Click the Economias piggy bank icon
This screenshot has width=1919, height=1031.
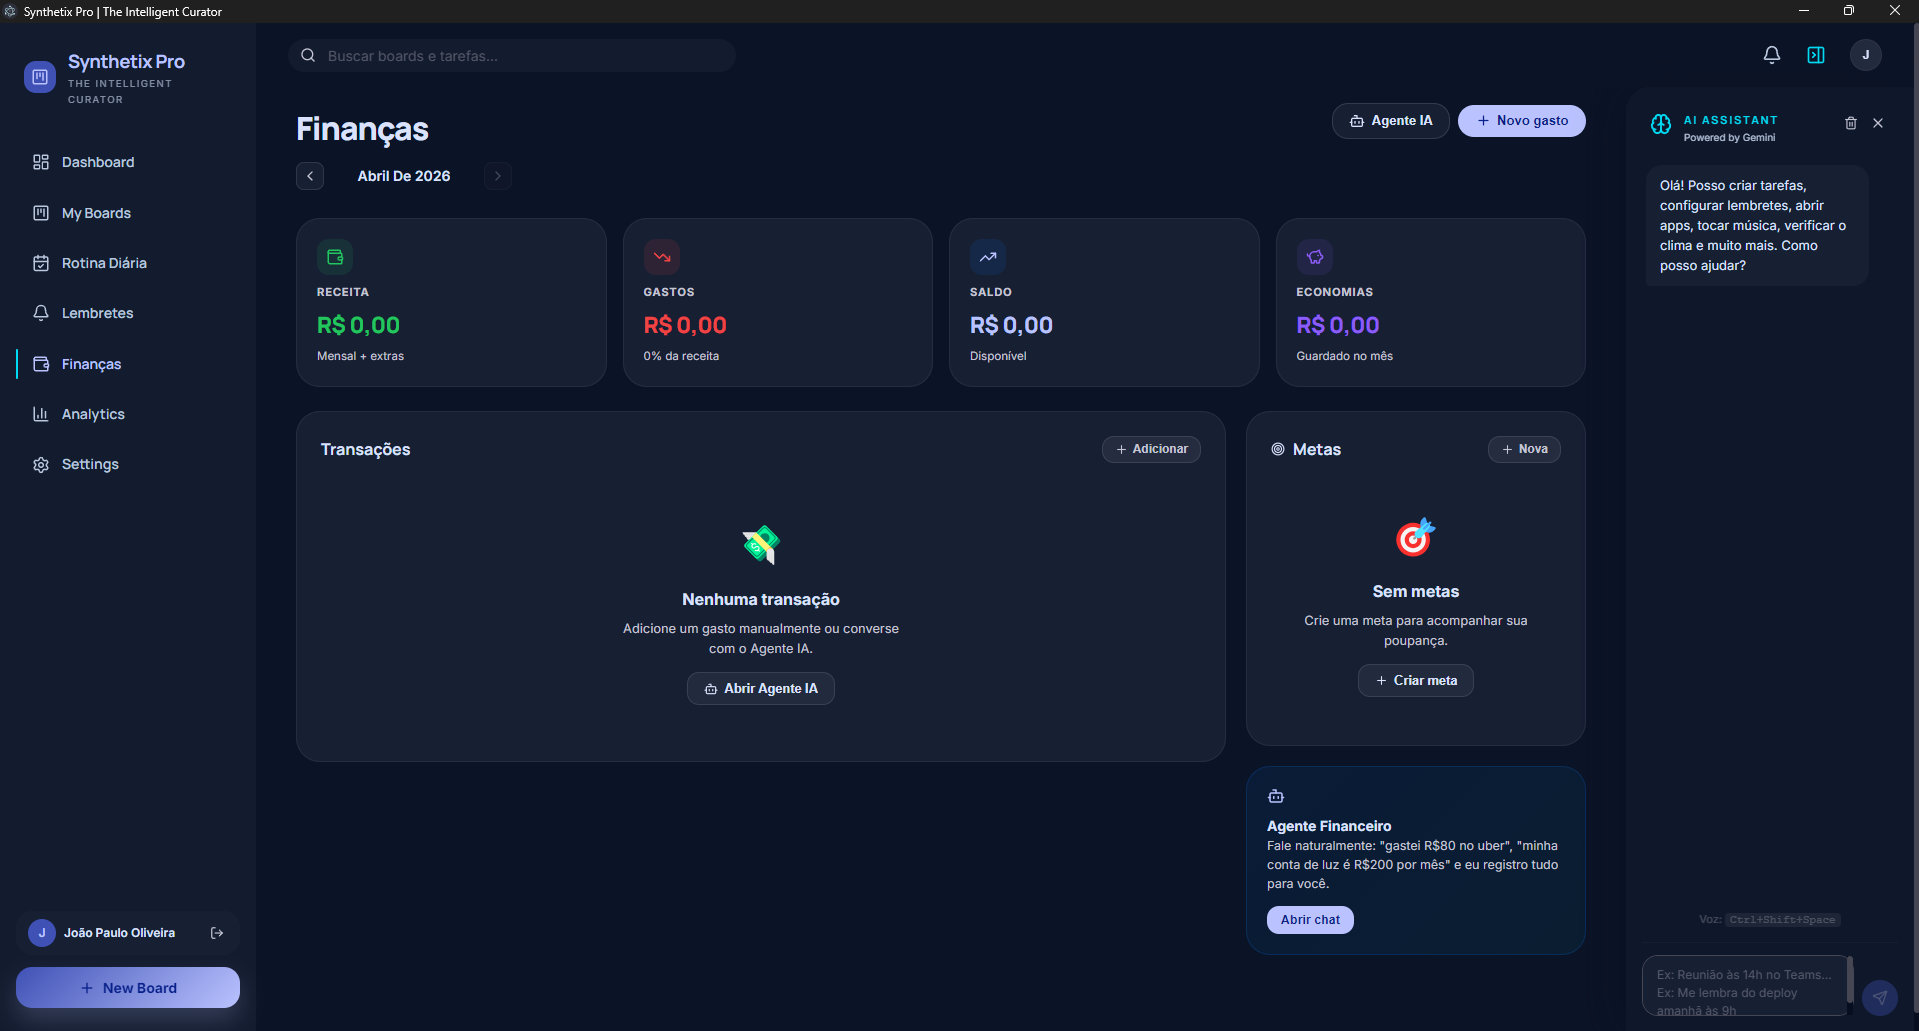tap(1315, 257)
